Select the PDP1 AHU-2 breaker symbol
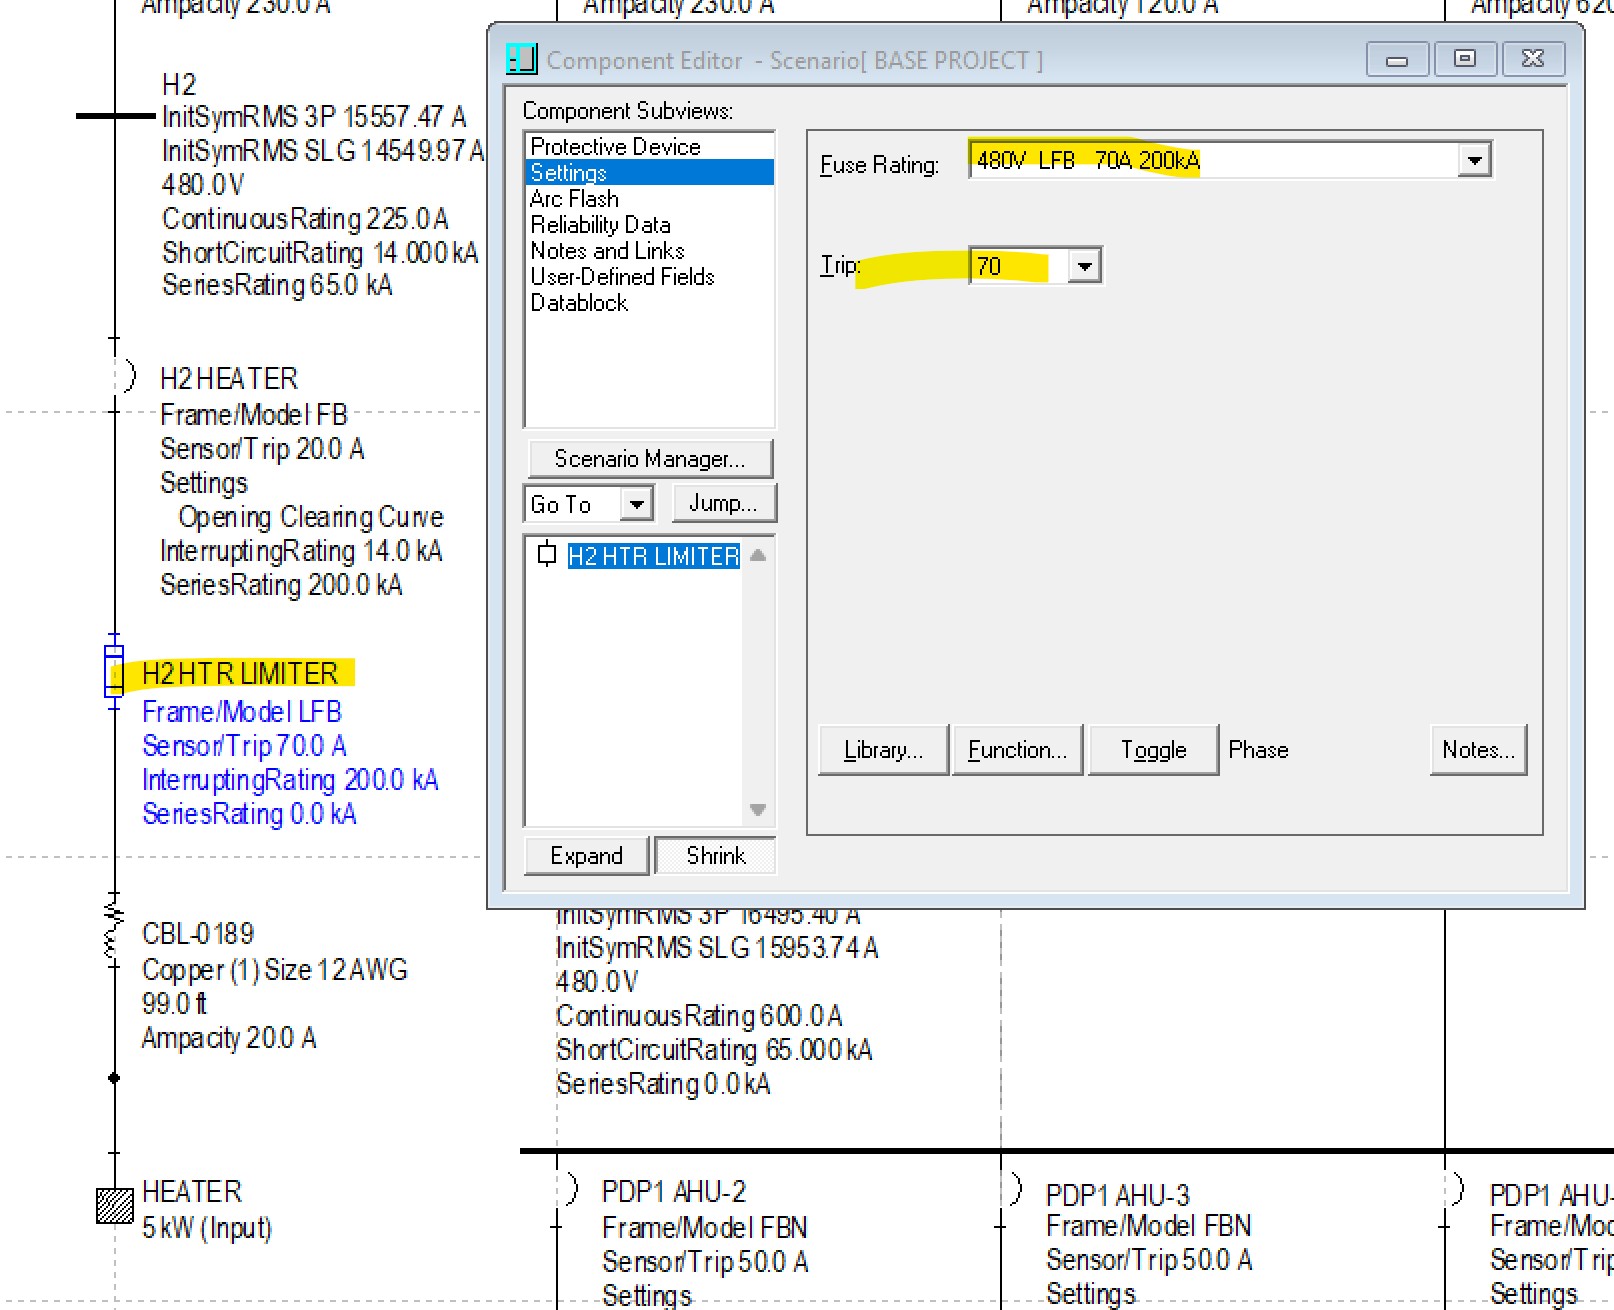This screenshot has height=1310, width=1614. [x=571, y=1189]
